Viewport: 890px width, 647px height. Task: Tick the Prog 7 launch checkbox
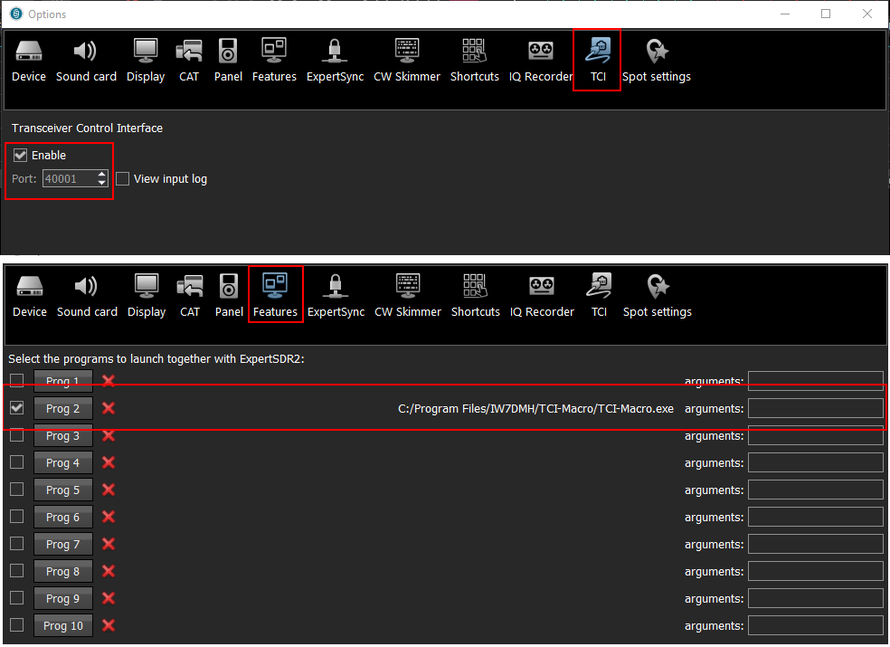tap(17, 544)
